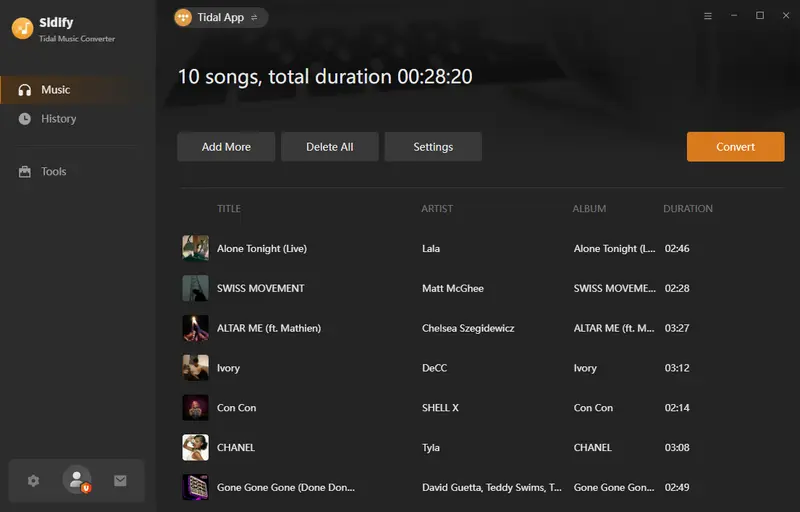Viewport: 800px width, 512px height.
Task: Click duration 03:27 of ALTAR ME
Action: tap(677, 328)
